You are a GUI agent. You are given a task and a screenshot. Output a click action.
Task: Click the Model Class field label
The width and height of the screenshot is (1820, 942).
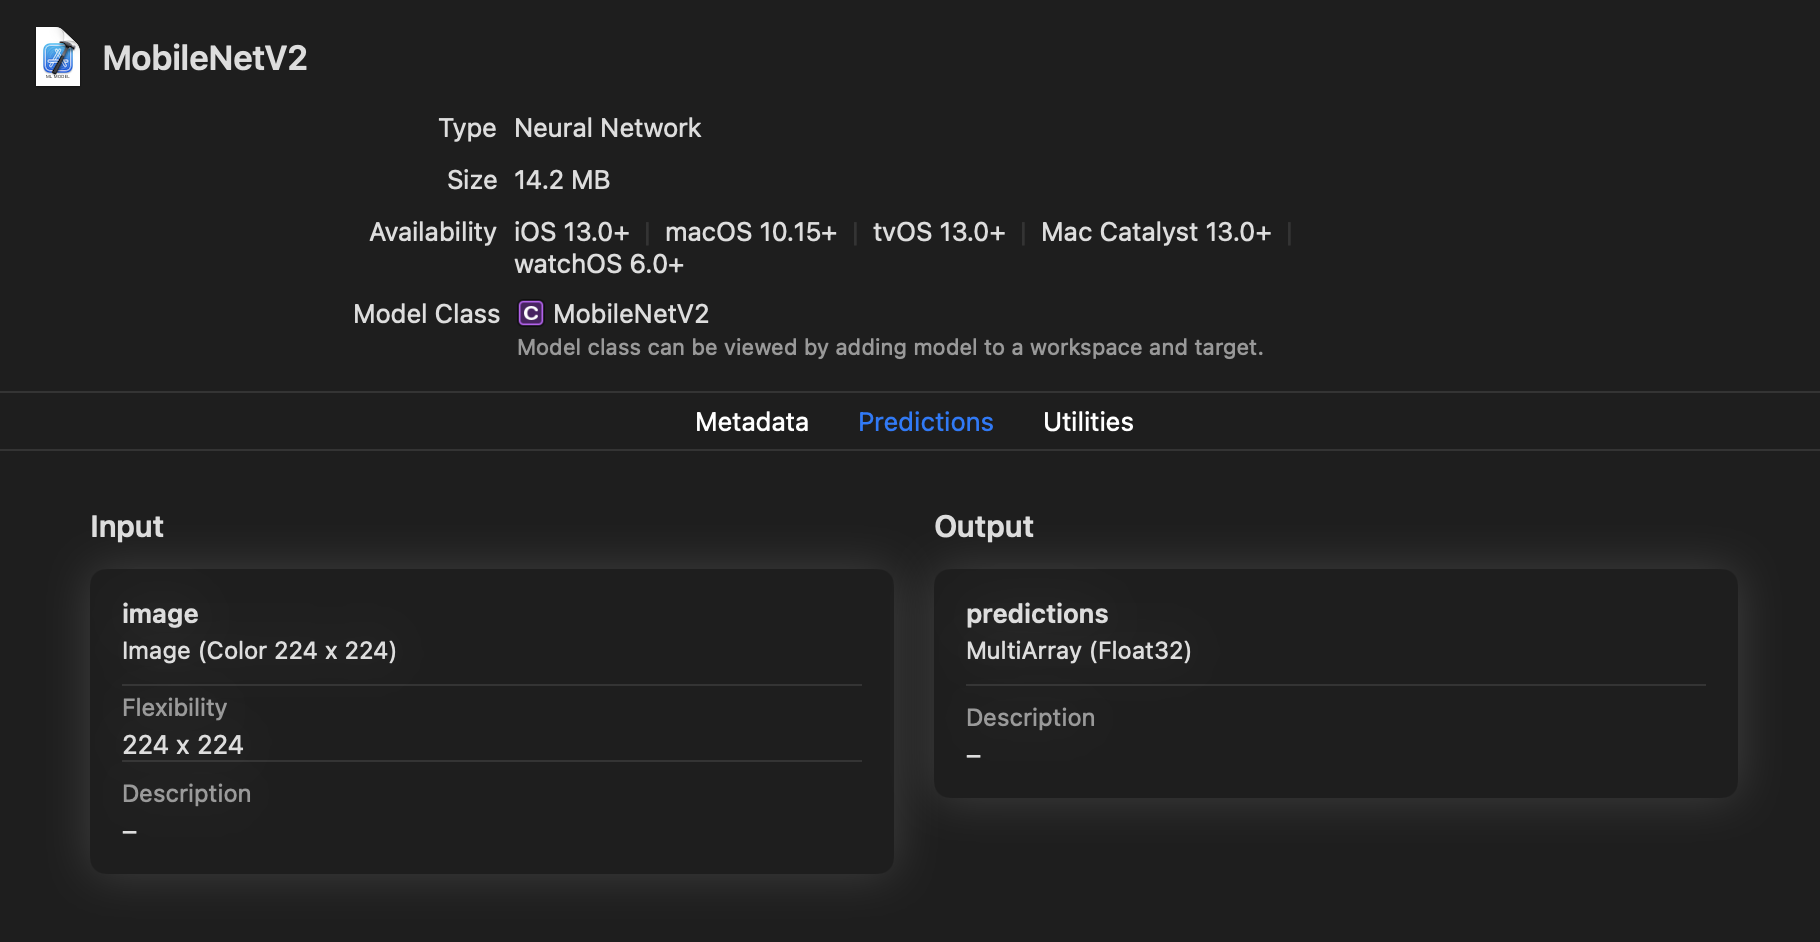(427, 314)
